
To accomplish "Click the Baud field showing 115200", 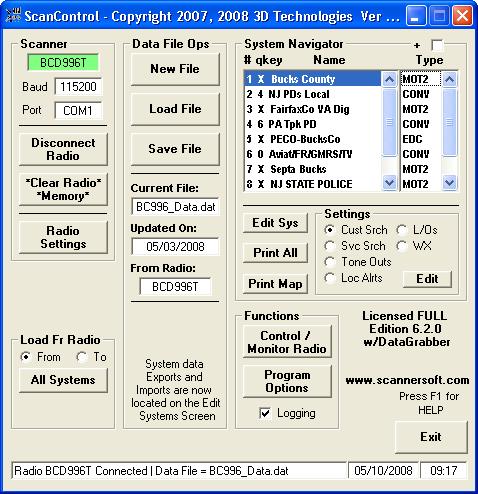I will (78, 87).
